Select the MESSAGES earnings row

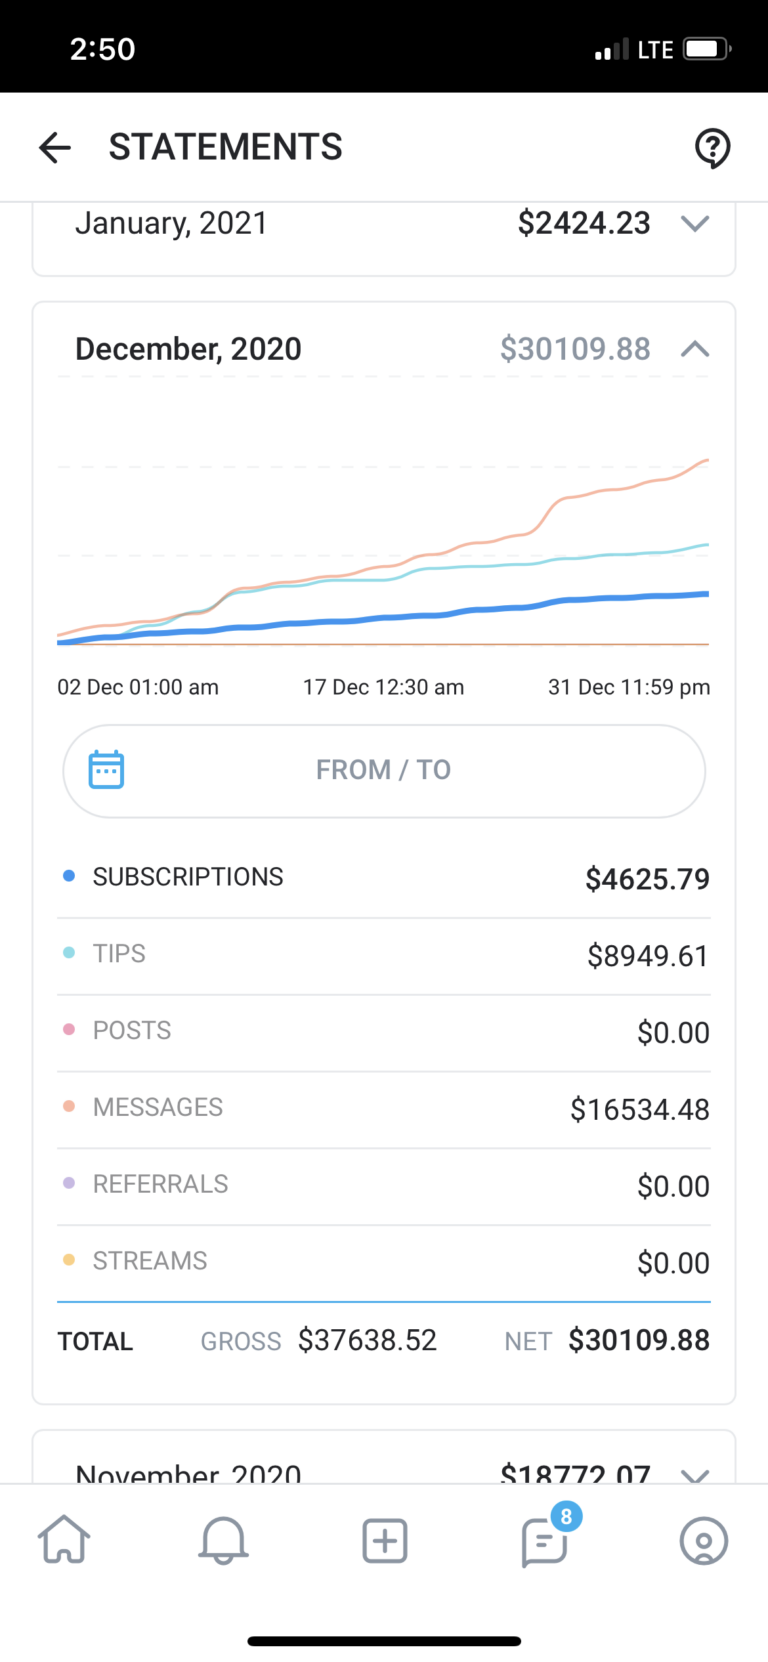384,1108
